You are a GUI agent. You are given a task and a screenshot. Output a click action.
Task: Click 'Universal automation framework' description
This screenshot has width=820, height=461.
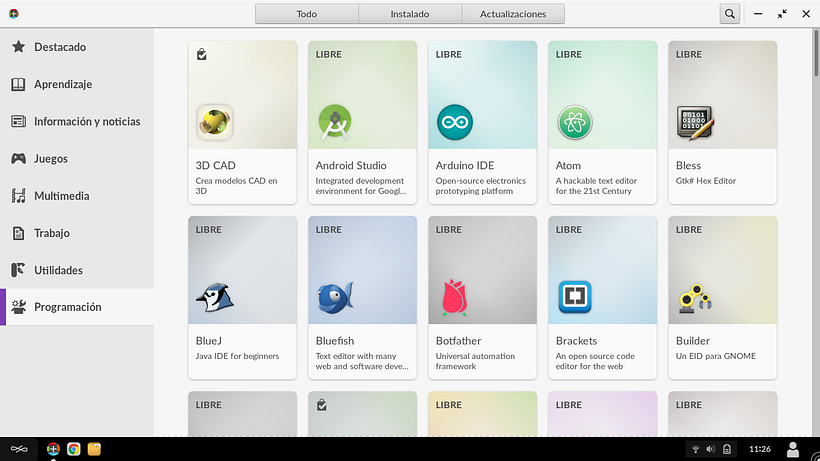tap(475, 361)
